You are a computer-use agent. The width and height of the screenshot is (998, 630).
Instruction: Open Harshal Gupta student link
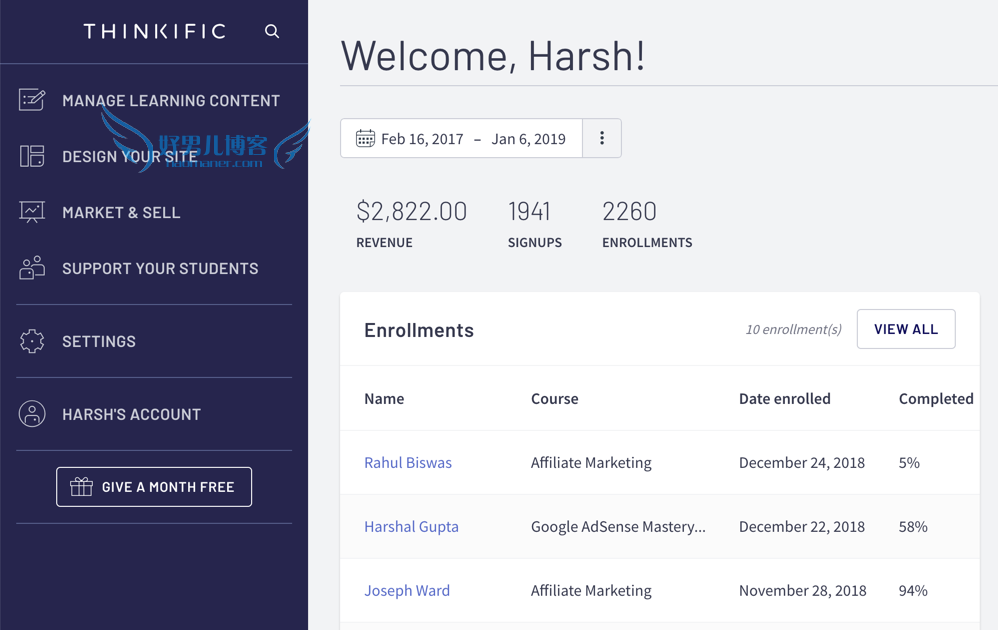point(411,527)
